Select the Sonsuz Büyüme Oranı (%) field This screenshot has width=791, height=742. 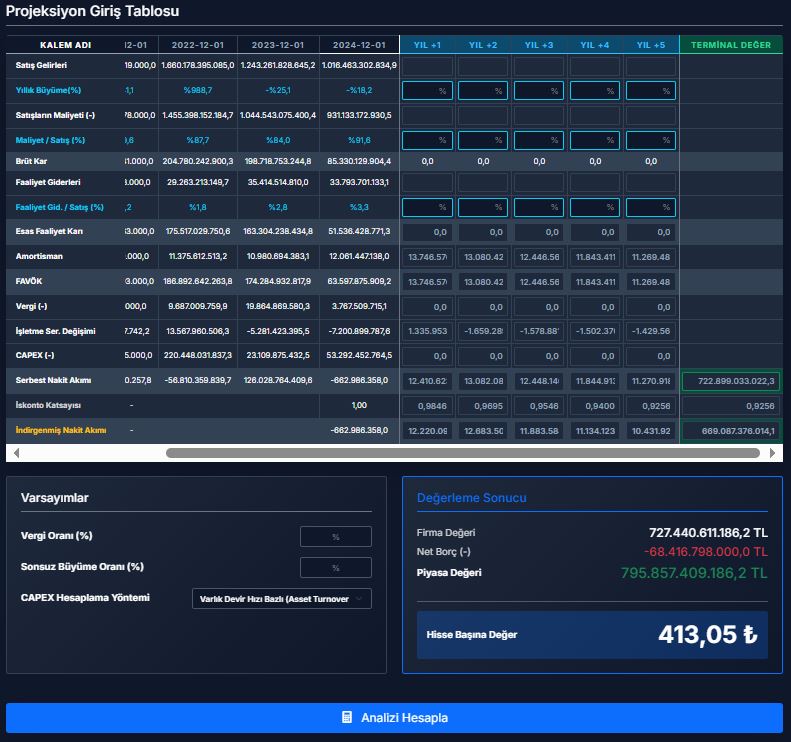[335, 567]
